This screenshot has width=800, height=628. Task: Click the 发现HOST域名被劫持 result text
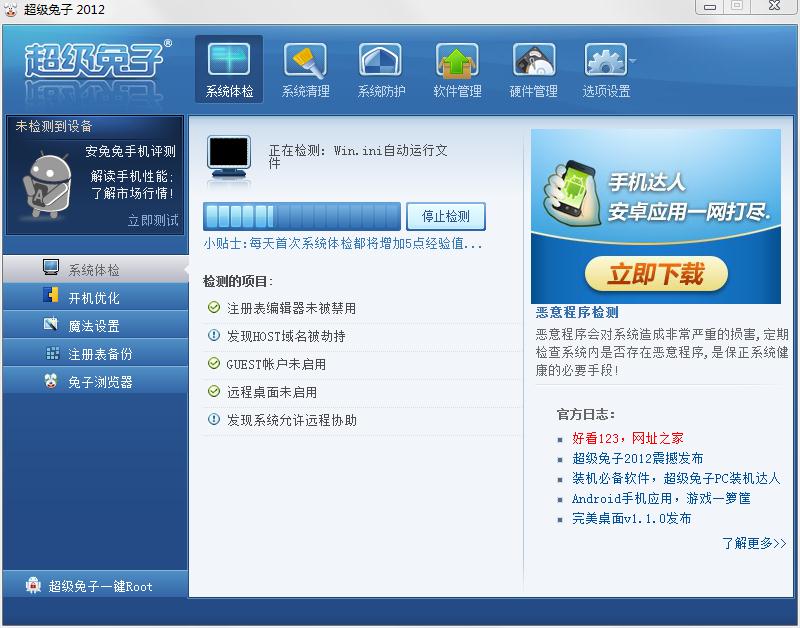[x=286, y=336]
